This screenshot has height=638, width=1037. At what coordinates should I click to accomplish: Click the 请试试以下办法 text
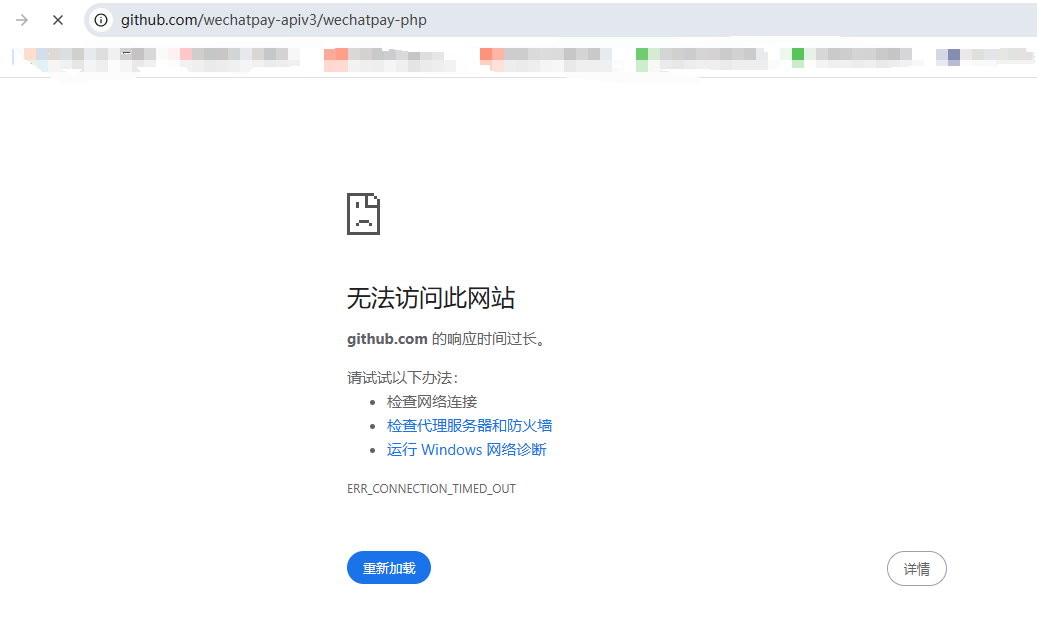[x=403, y=378]
